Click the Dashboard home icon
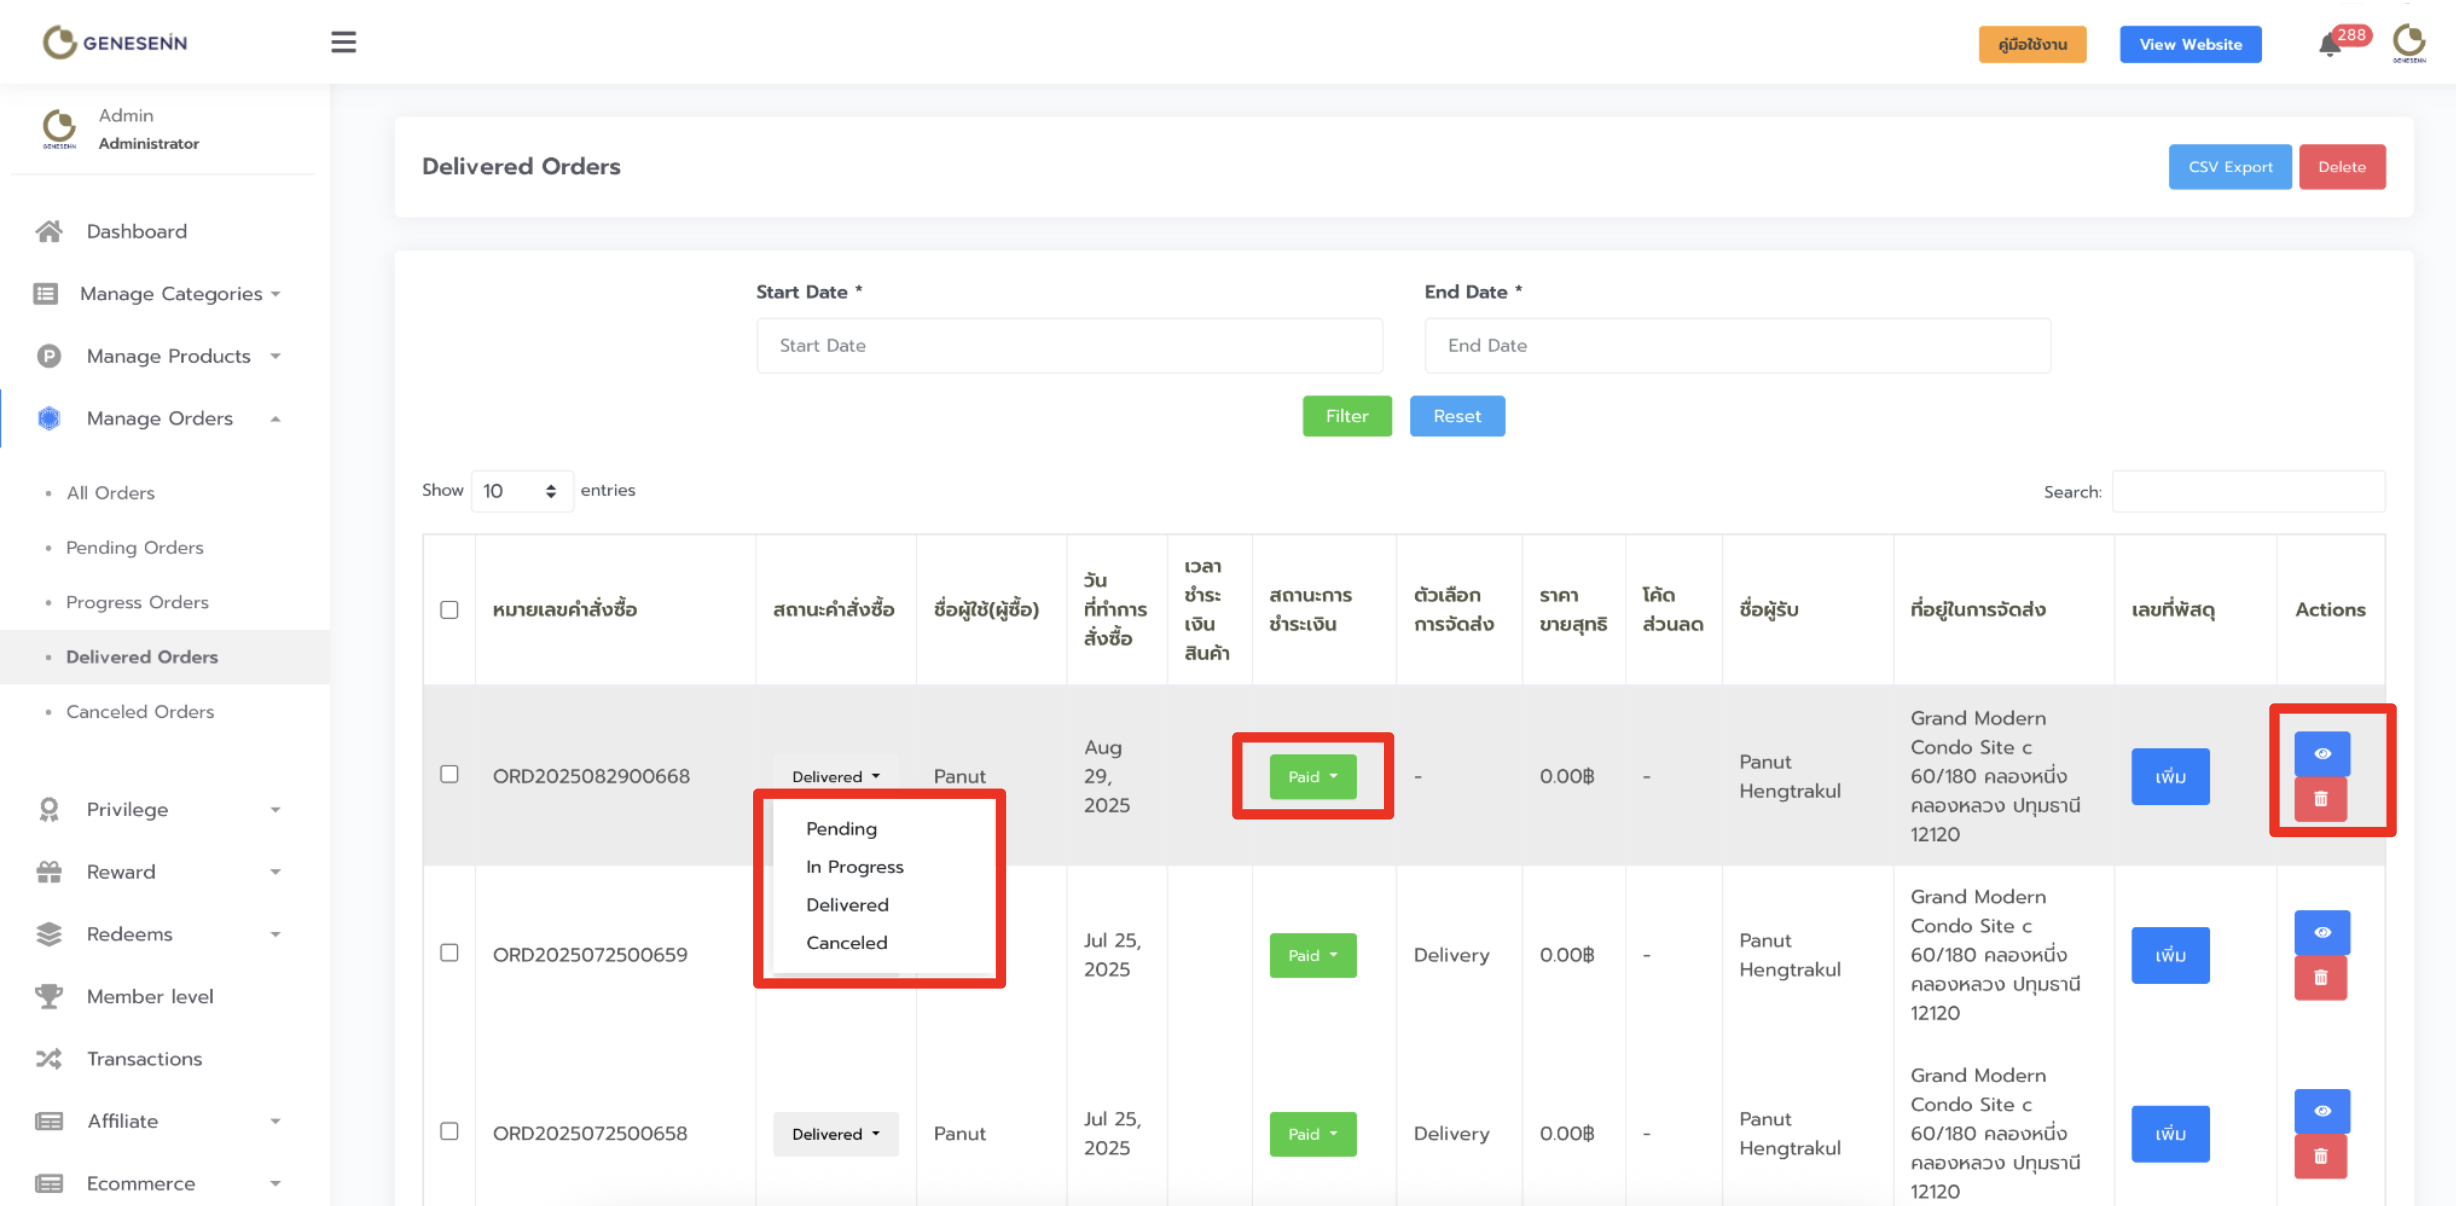This screenshot has height=1206, width=2456. tap(48, 231)
